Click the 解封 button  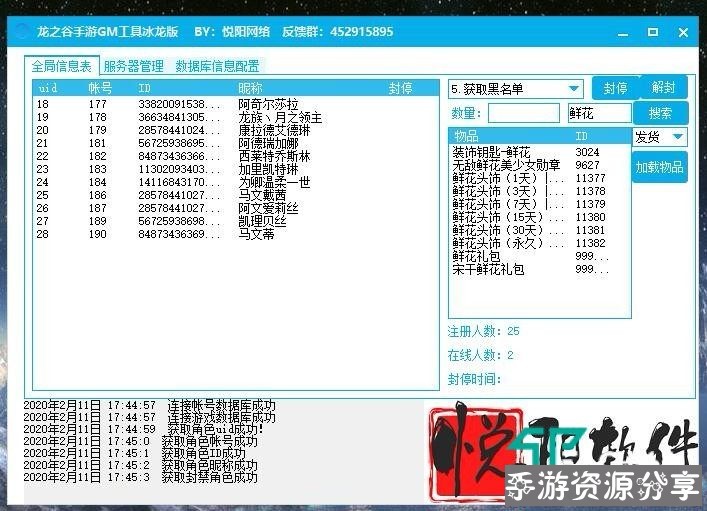[663, 88]
